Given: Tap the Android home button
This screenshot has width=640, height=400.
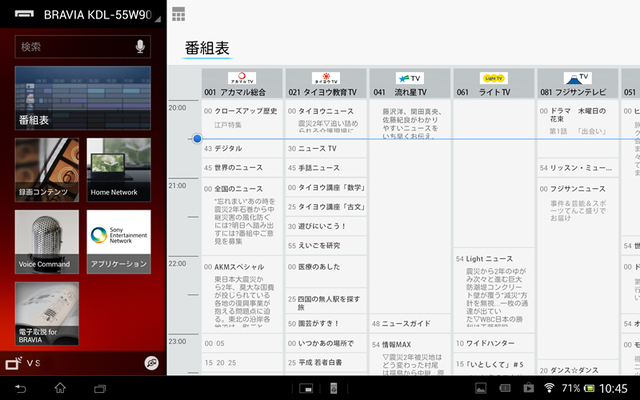Looking at the screenshot, I should click(x=59, y=387).
